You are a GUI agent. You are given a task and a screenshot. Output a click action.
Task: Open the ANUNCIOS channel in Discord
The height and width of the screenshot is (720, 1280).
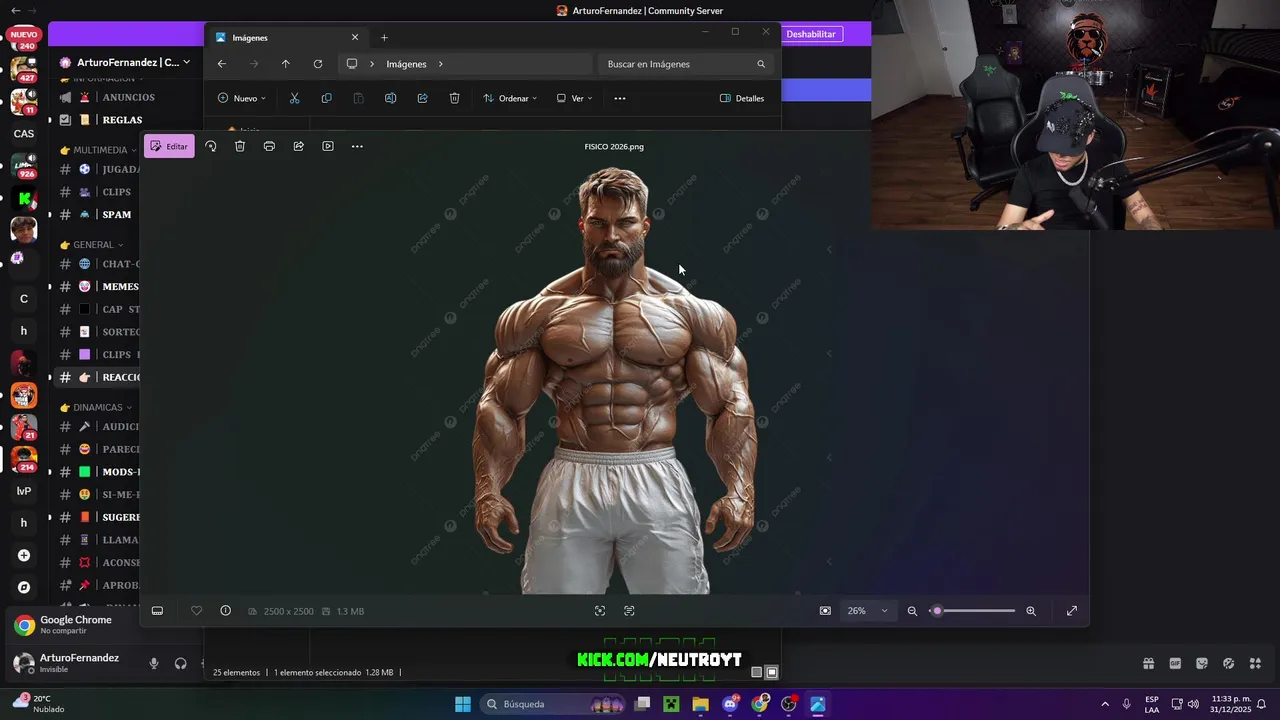(128, 97)
